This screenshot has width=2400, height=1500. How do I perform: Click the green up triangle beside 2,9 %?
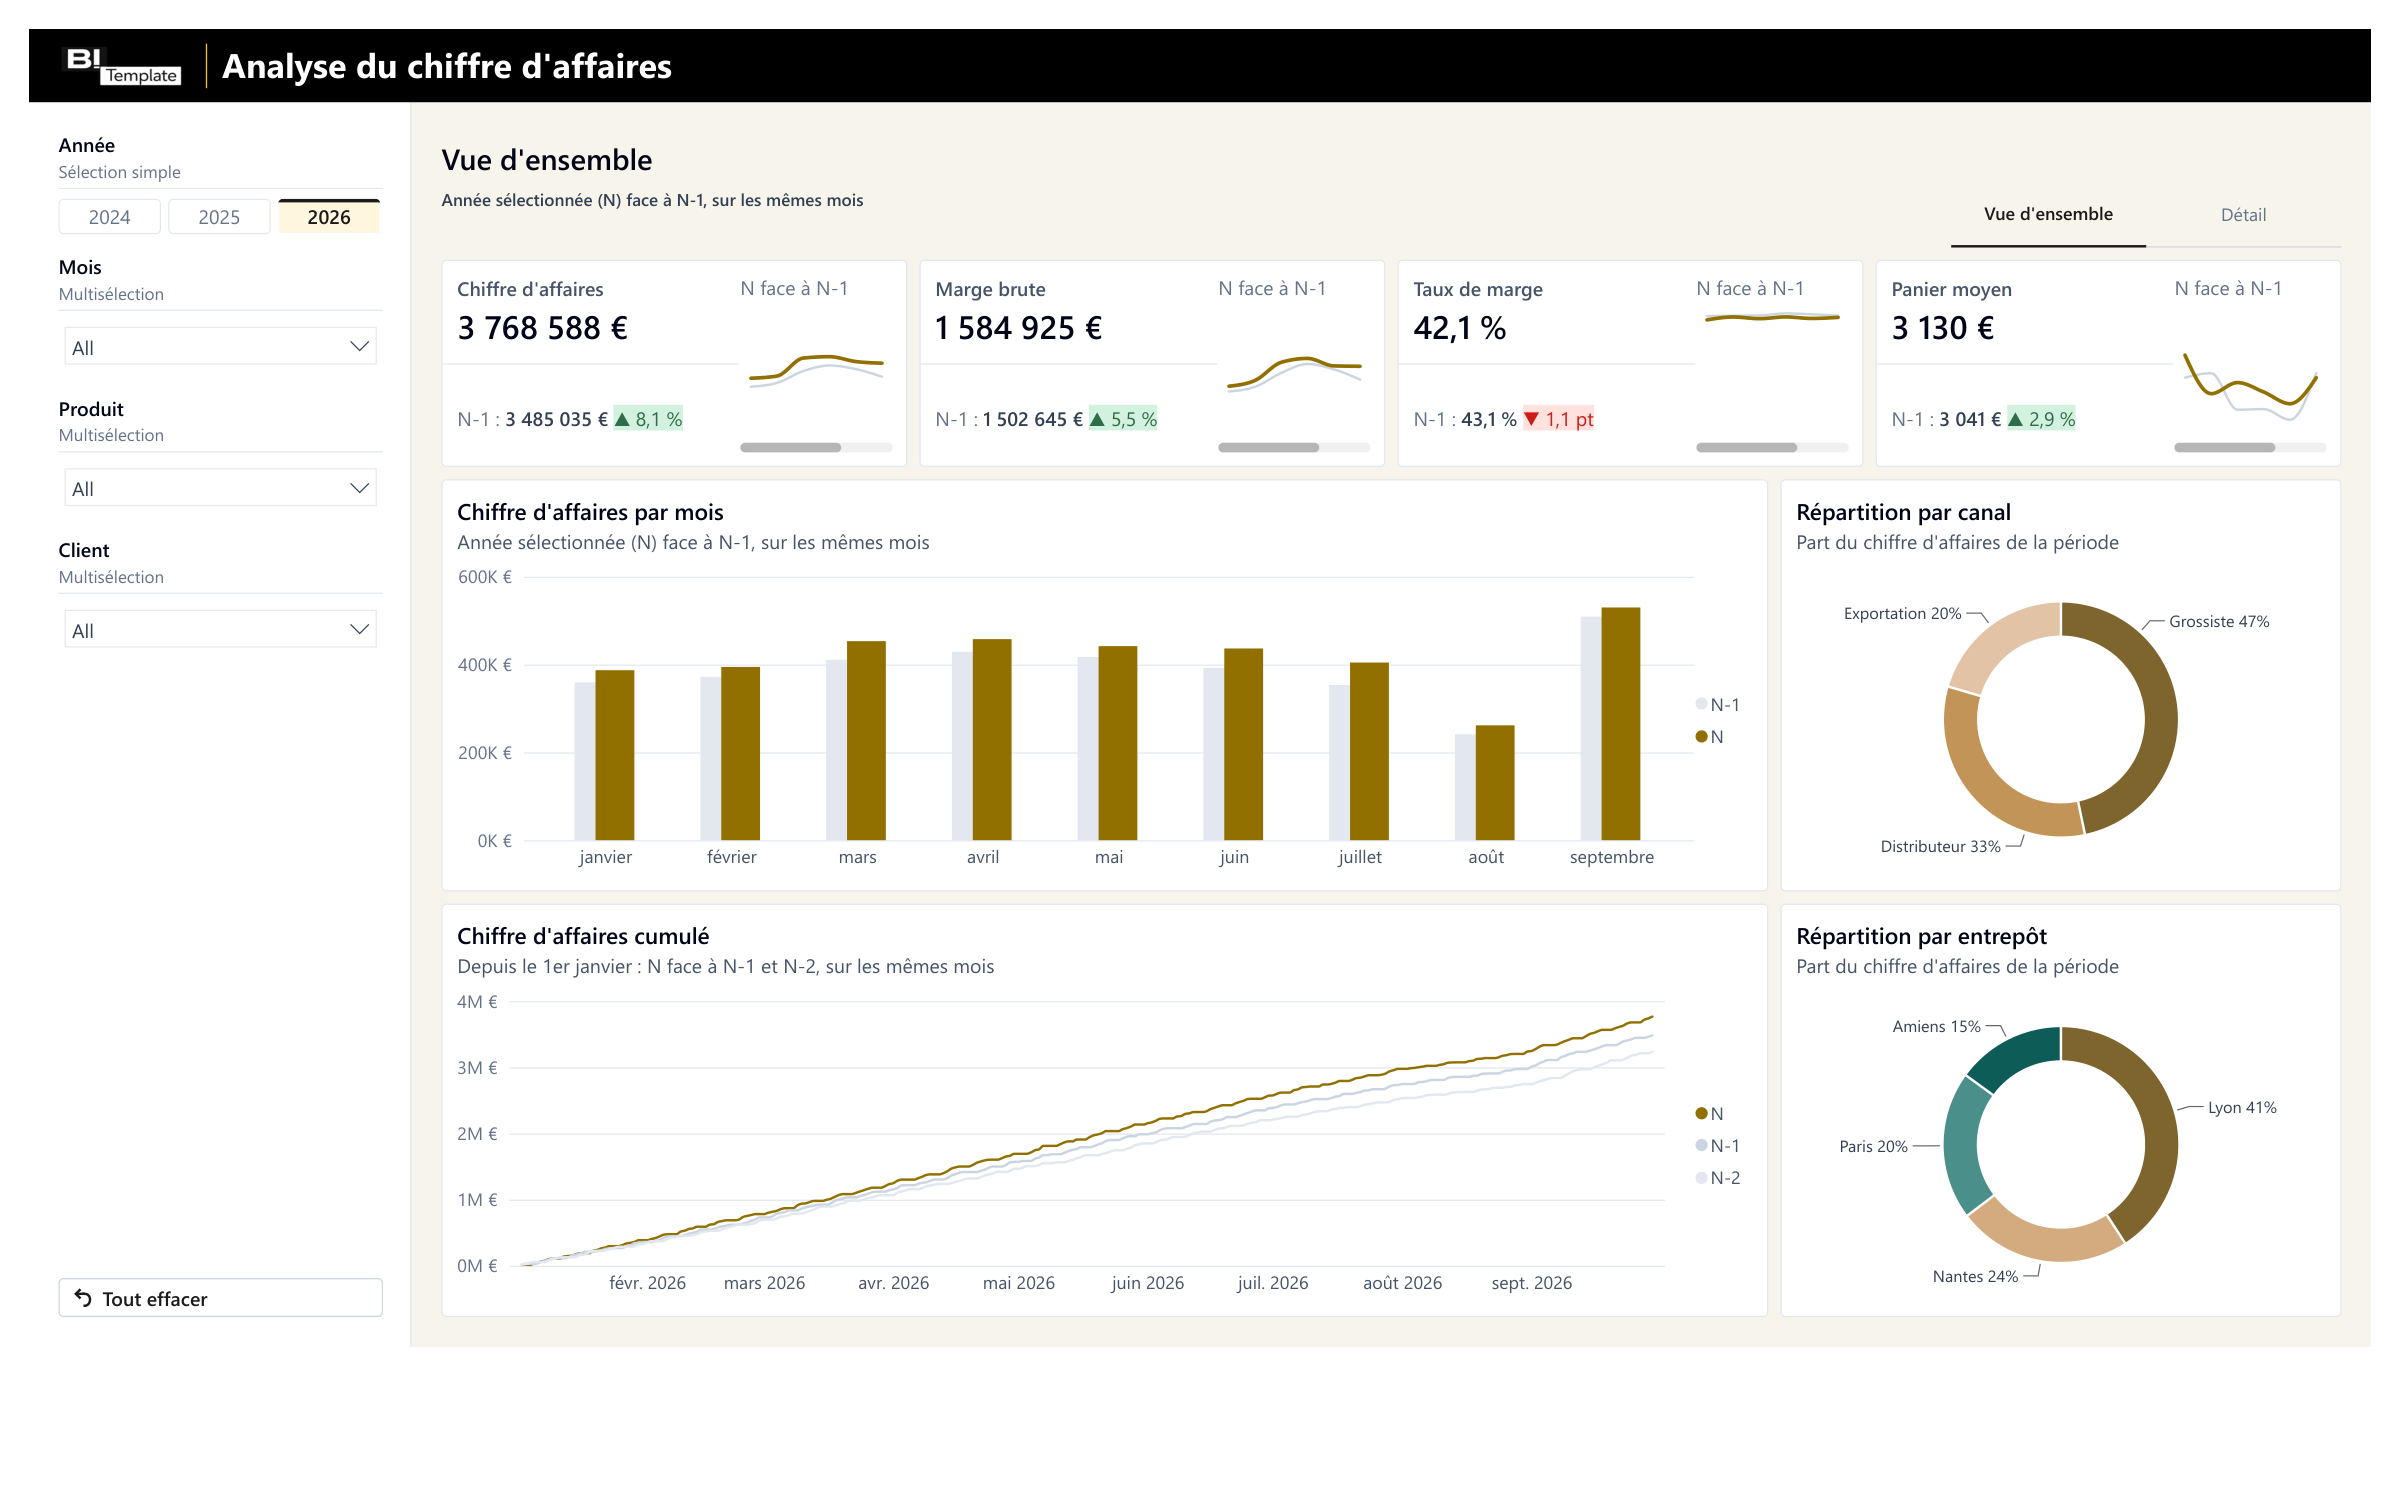click(2015, 419)
